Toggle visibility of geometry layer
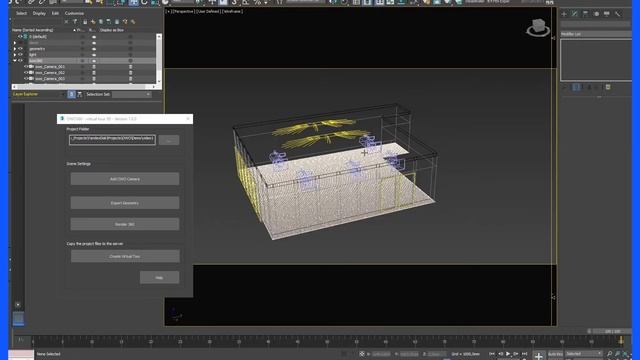The image size is (640, 360). point(20,49)
